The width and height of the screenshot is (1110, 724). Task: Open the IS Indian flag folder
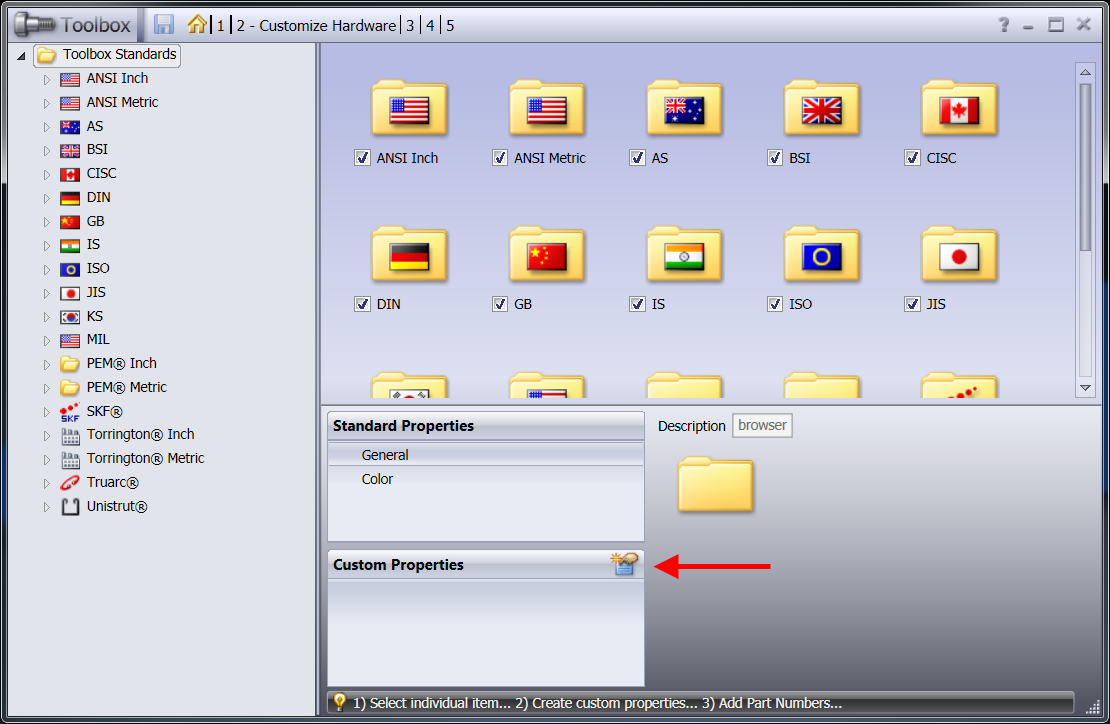pyautogui.click(x=684, y=255)
